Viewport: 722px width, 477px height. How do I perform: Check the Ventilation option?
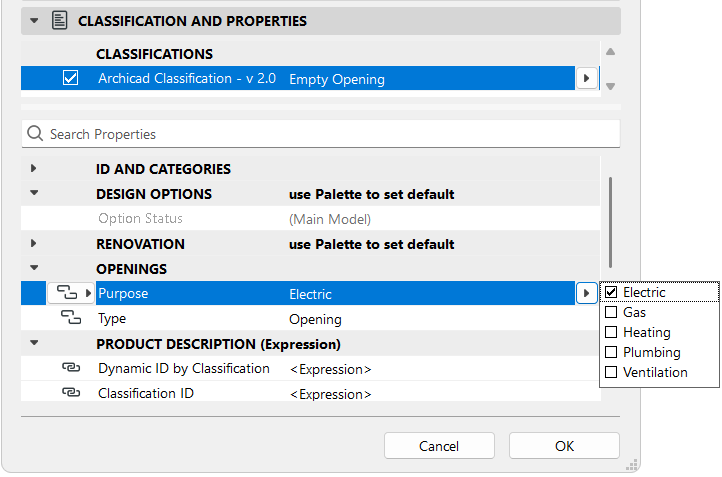pyautogui.click(x=611, y=372)
